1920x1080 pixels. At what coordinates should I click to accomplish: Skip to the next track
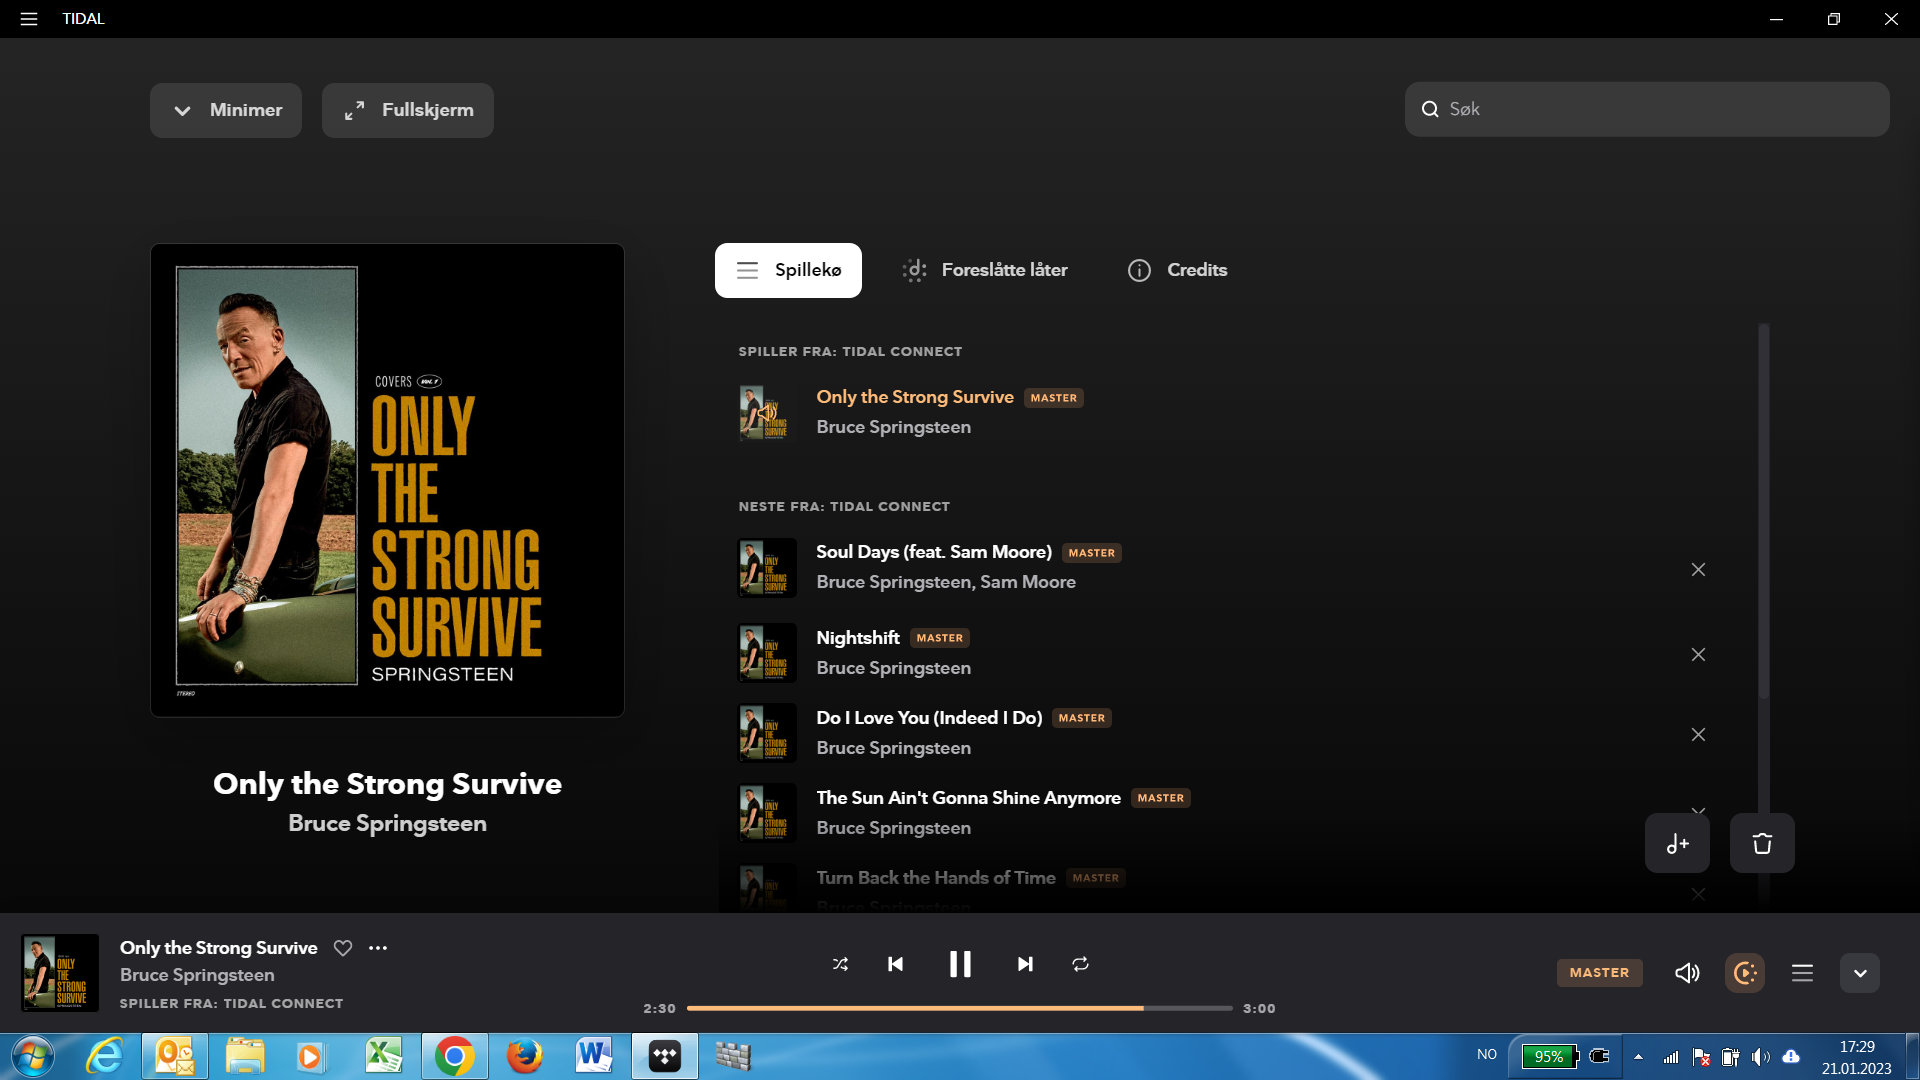pyautogui.click(x=1024, y=964)
